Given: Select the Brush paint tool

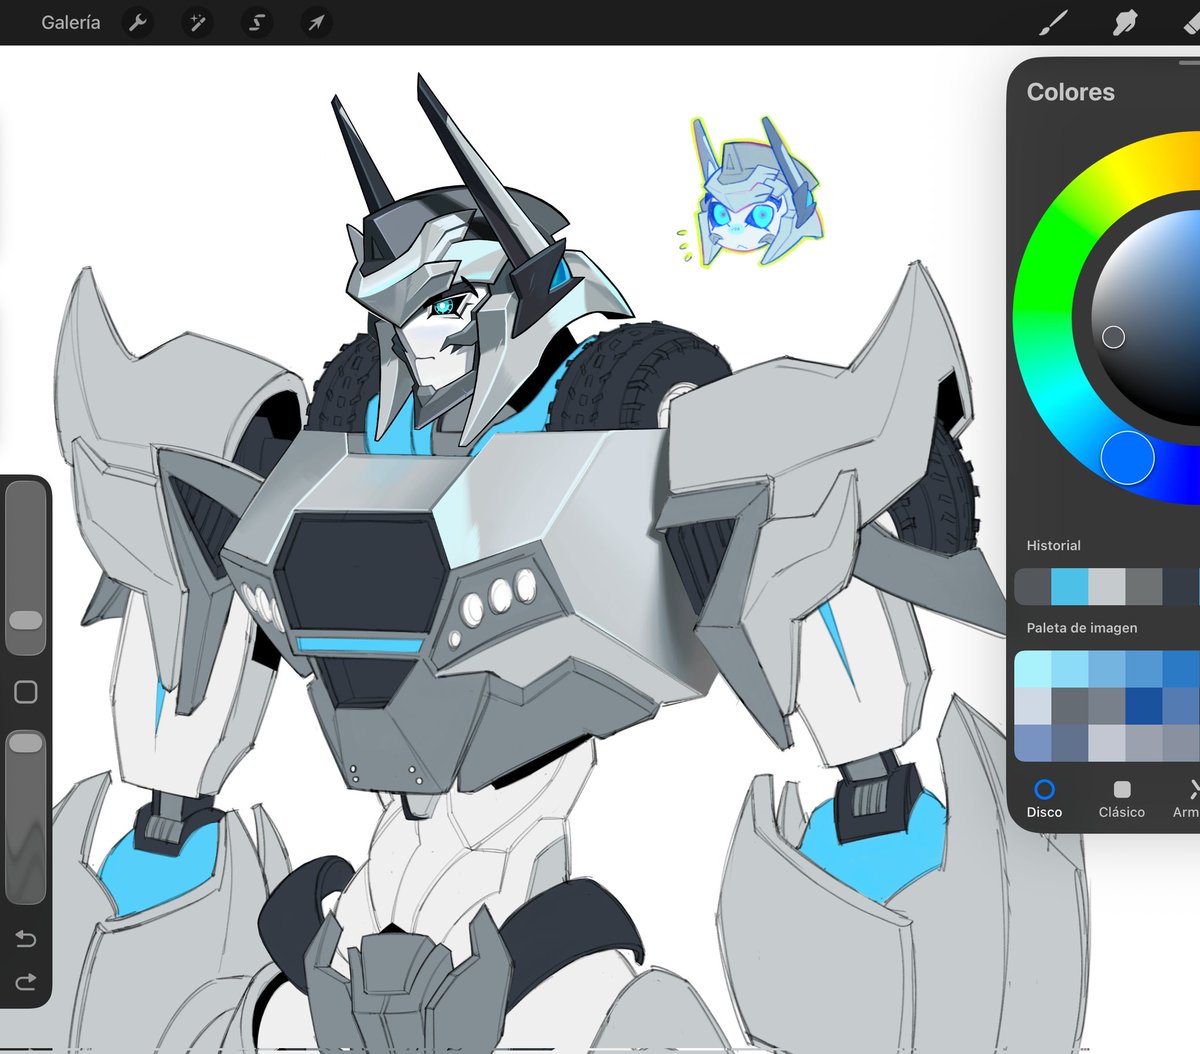Looking at the screenshot, I should (x=1053, y=22).
